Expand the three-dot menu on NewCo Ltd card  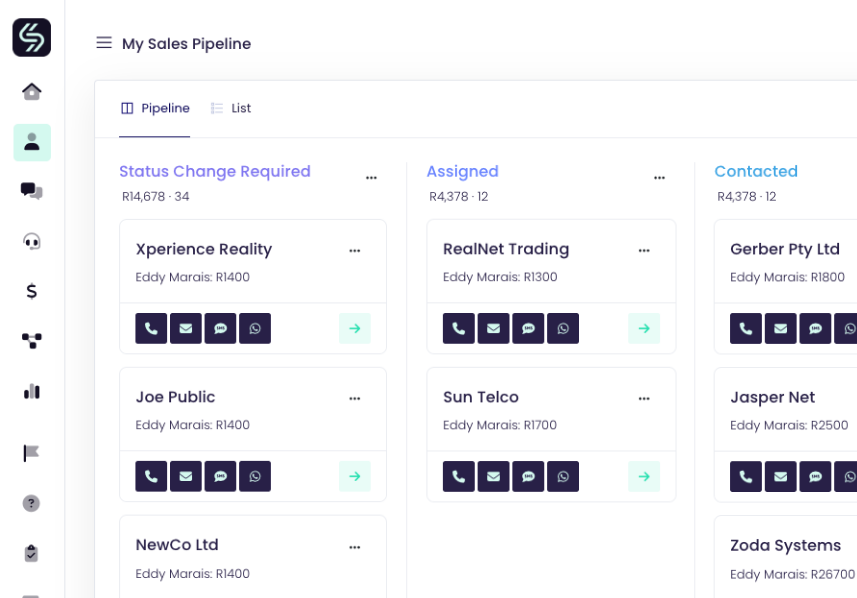(x=354, y=547)
